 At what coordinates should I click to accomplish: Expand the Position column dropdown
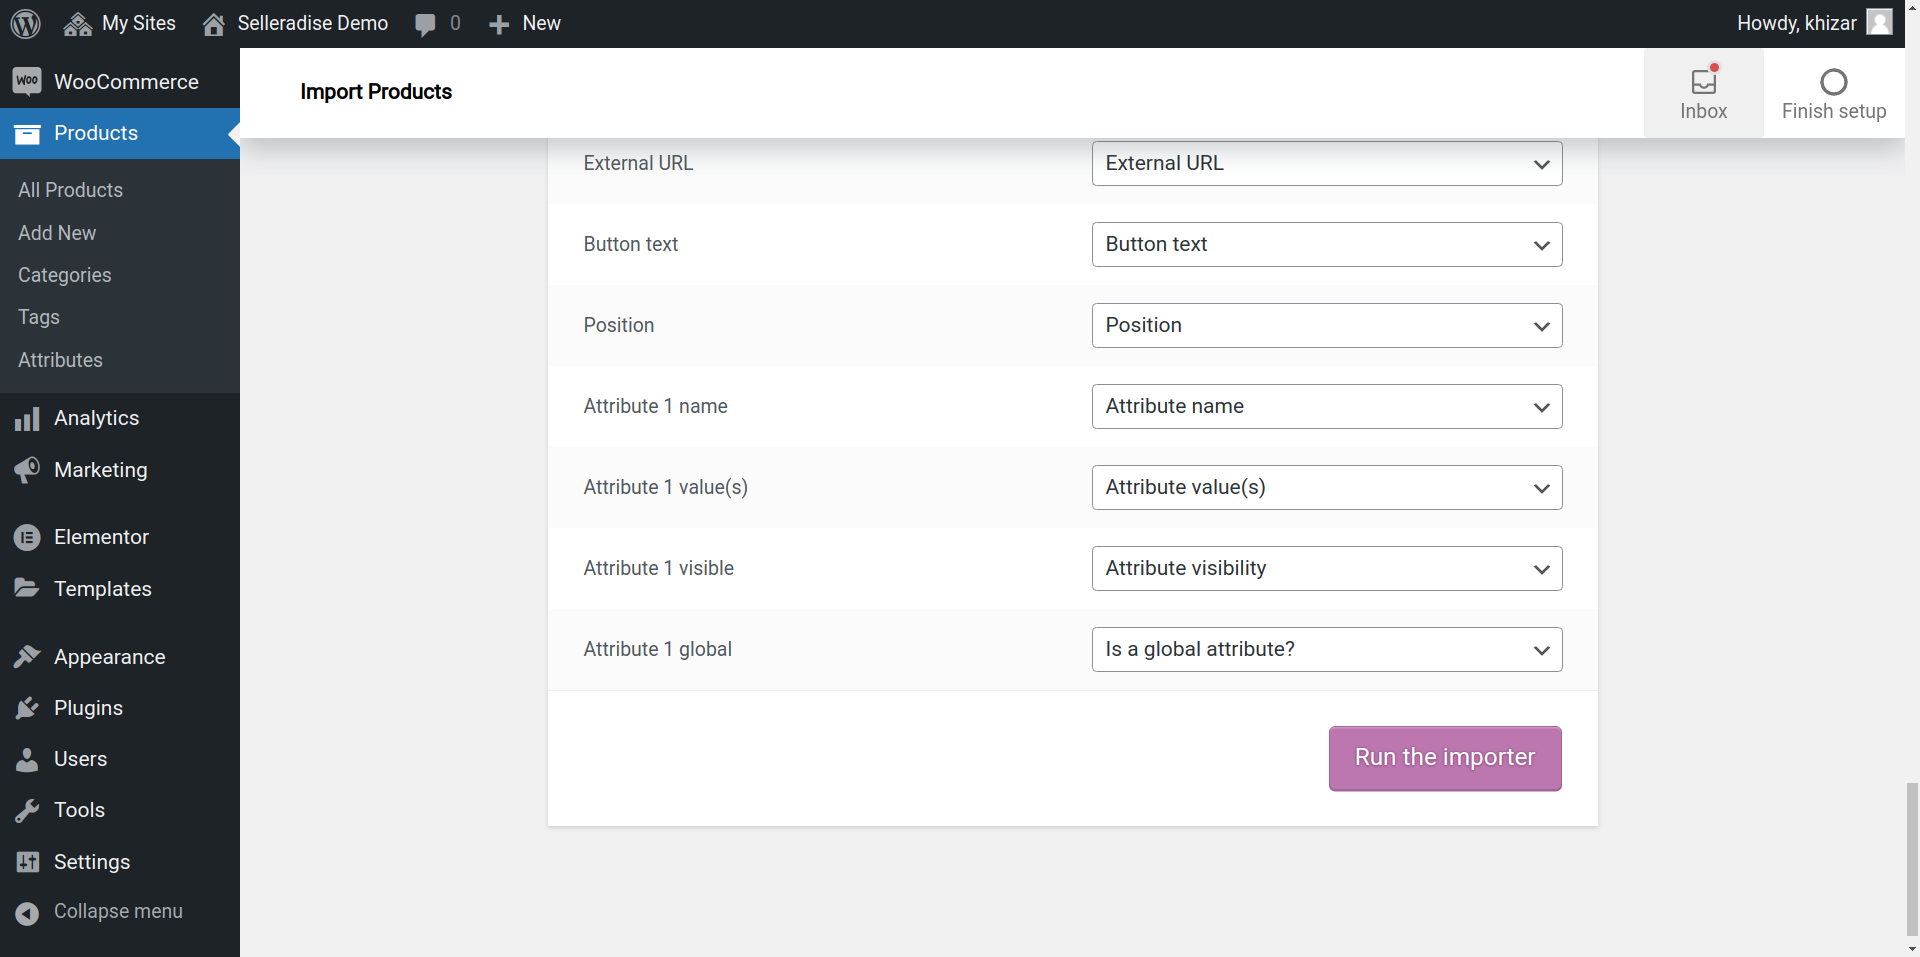(1326, 325)
